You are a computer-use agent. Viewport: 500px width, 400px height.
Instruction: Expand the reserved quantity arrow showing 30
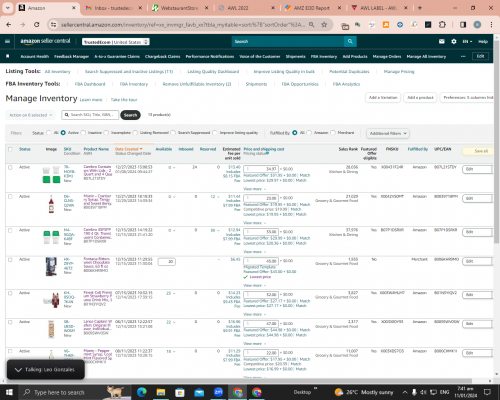(218, 230)
